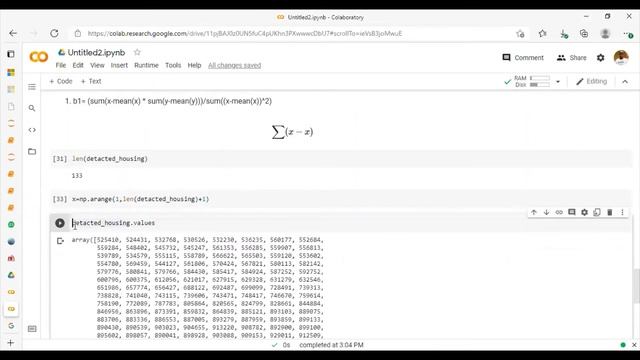Image resolution: width=640 pixels, height=360 pixels.
Task: Open the Tools menu
Action: click(173, 65)
